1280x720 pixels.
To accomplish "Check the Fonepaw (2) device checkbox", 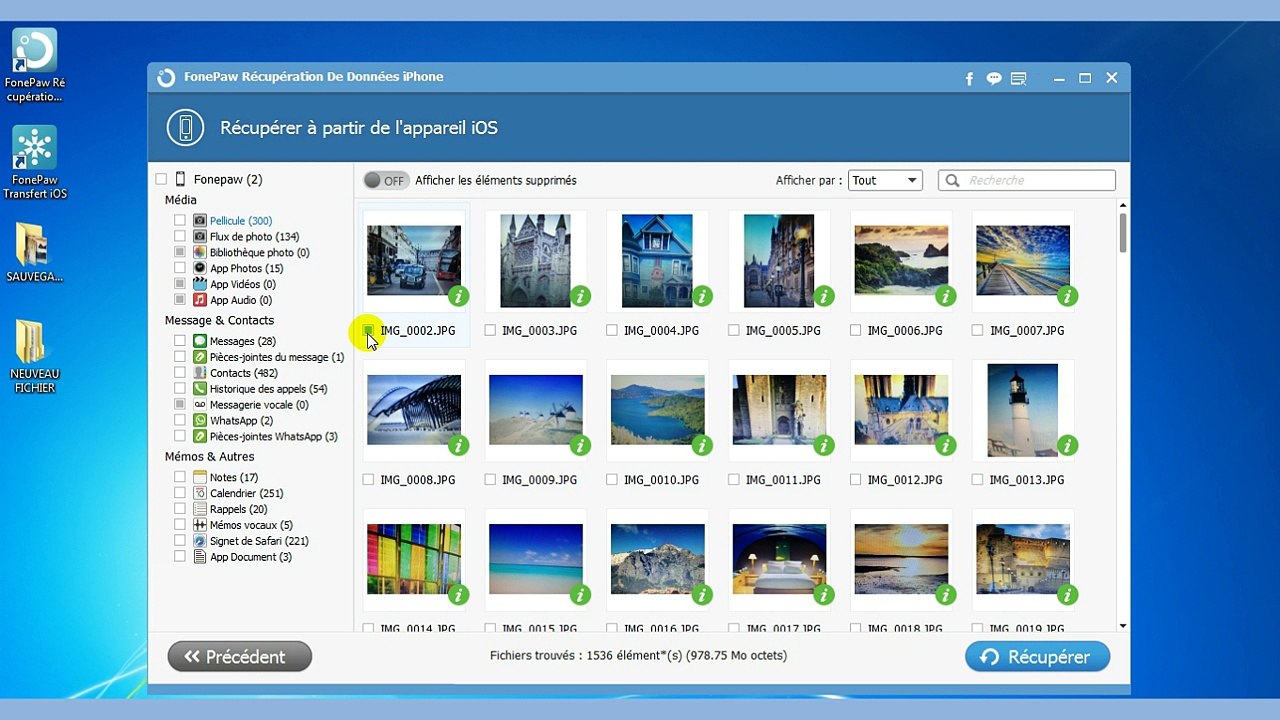I will 161,180.
